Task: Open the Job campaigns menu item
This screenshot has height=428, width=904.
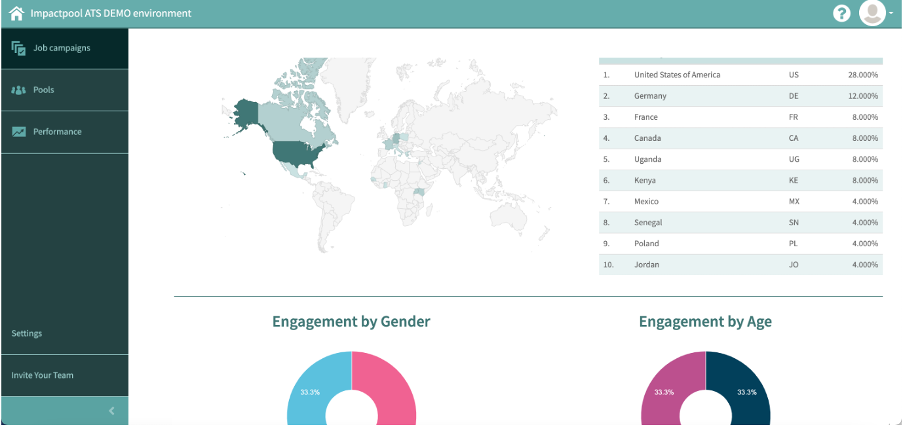Action: [x=65, y=48]
